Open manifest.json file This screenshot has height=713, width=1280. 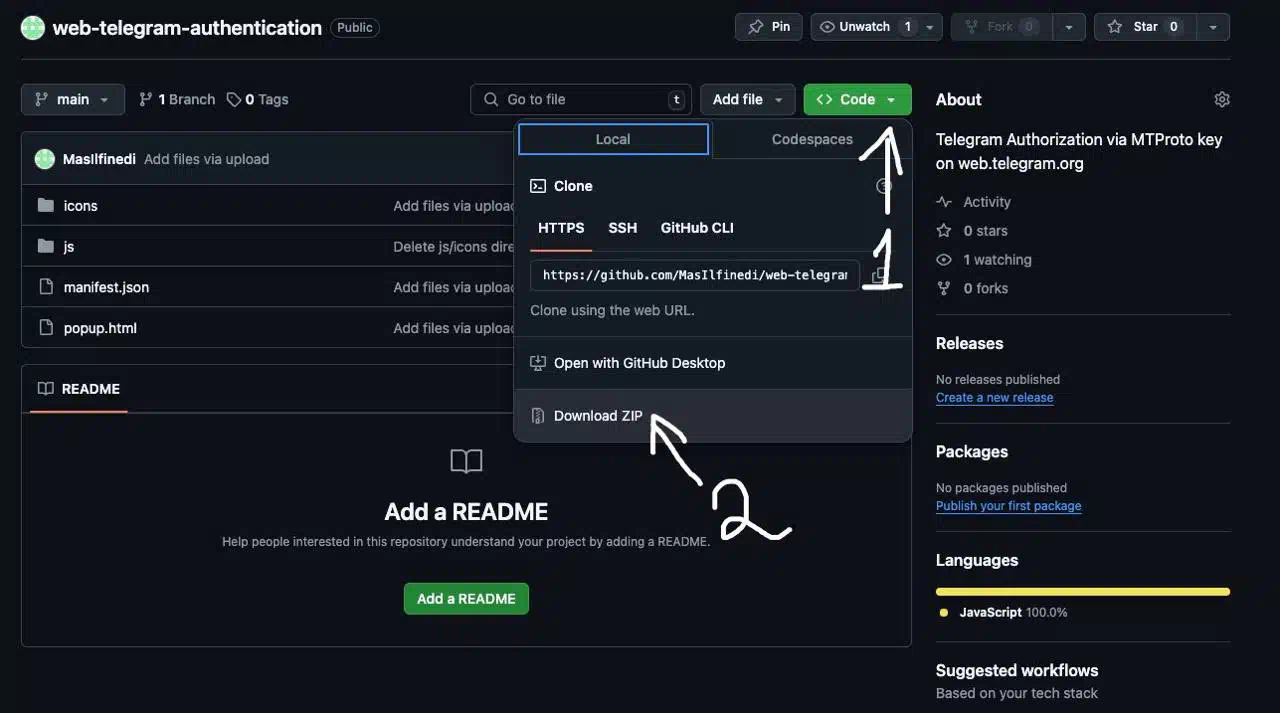[106, 287]
